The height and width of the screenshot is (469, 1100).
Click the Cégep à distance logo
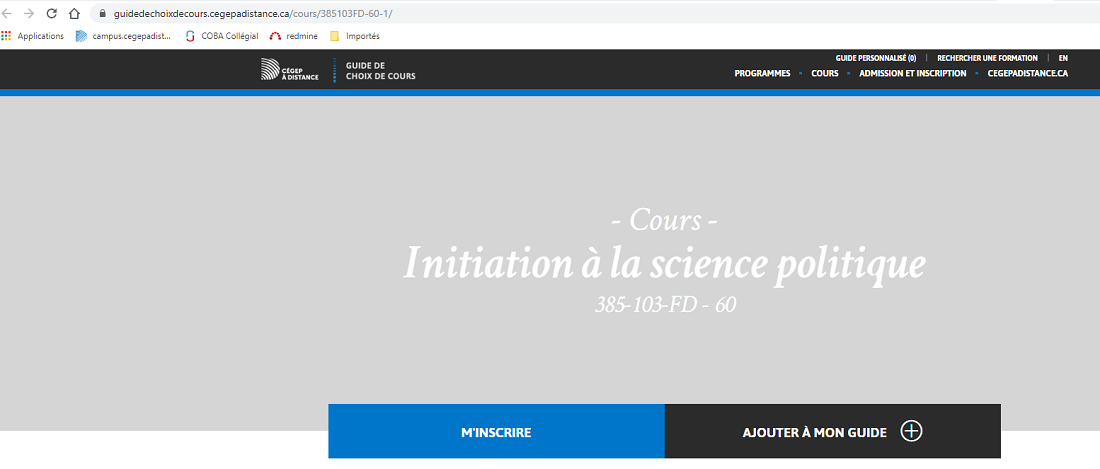[289, 70]
